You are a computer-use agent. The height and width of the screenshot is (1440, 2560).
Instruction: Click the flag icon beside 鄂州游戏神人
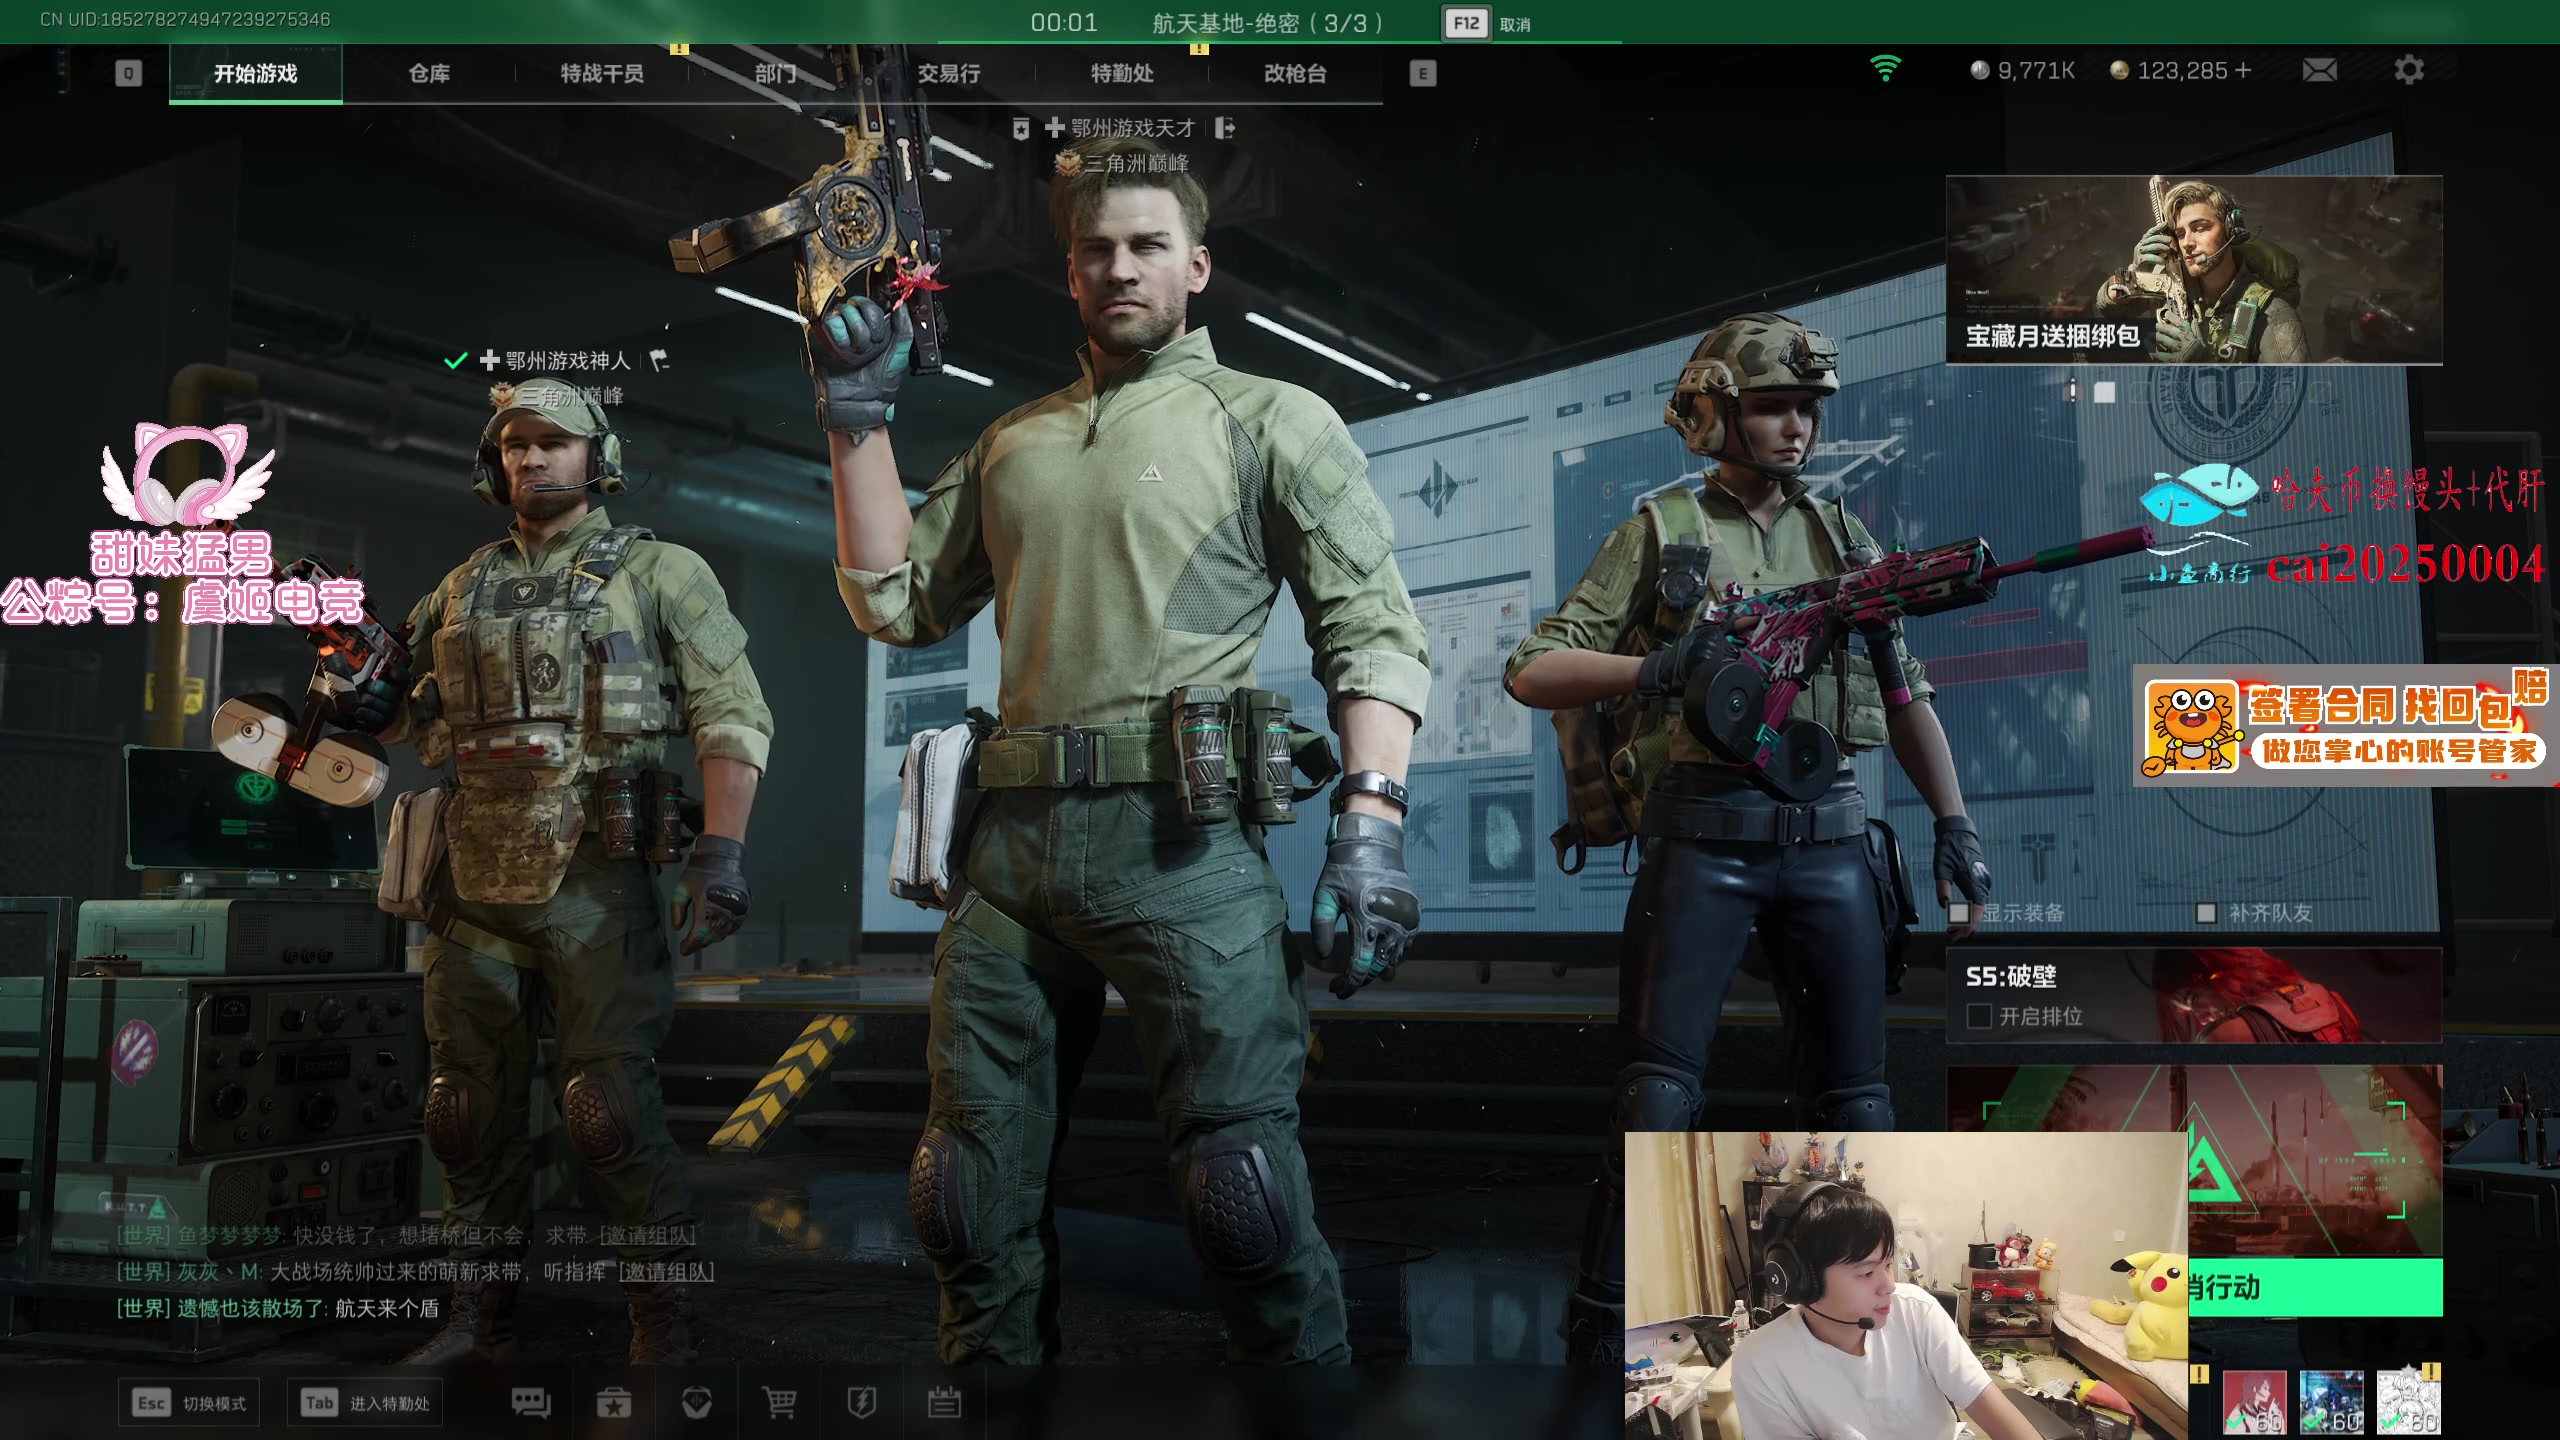[x=659, y=360]
